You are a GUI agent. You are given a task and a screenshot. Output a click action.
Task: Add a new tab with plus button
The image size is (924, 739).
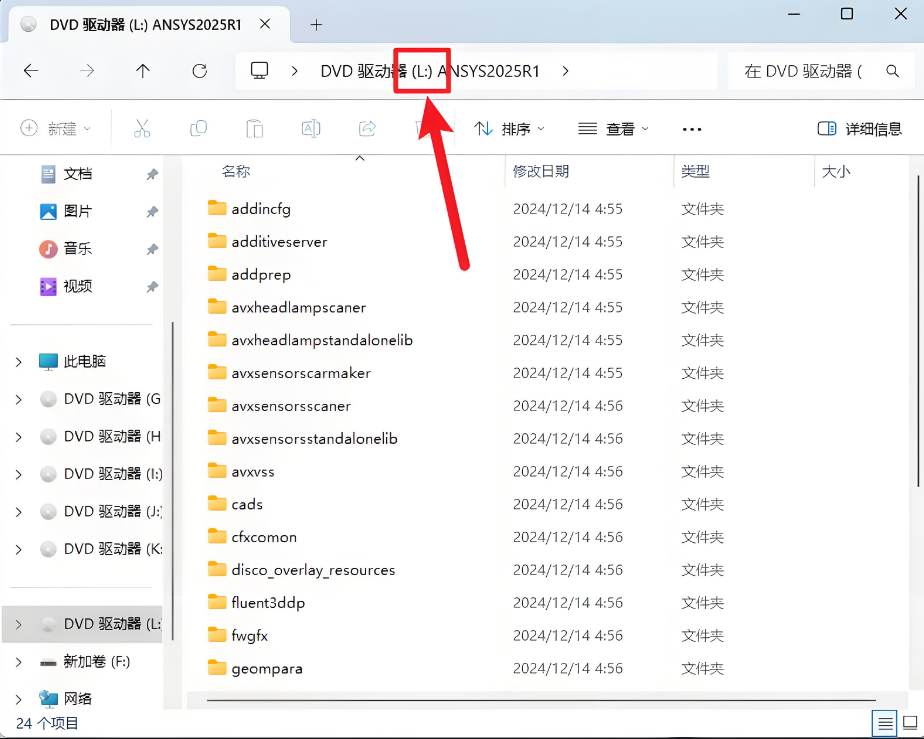coord(316,25)
